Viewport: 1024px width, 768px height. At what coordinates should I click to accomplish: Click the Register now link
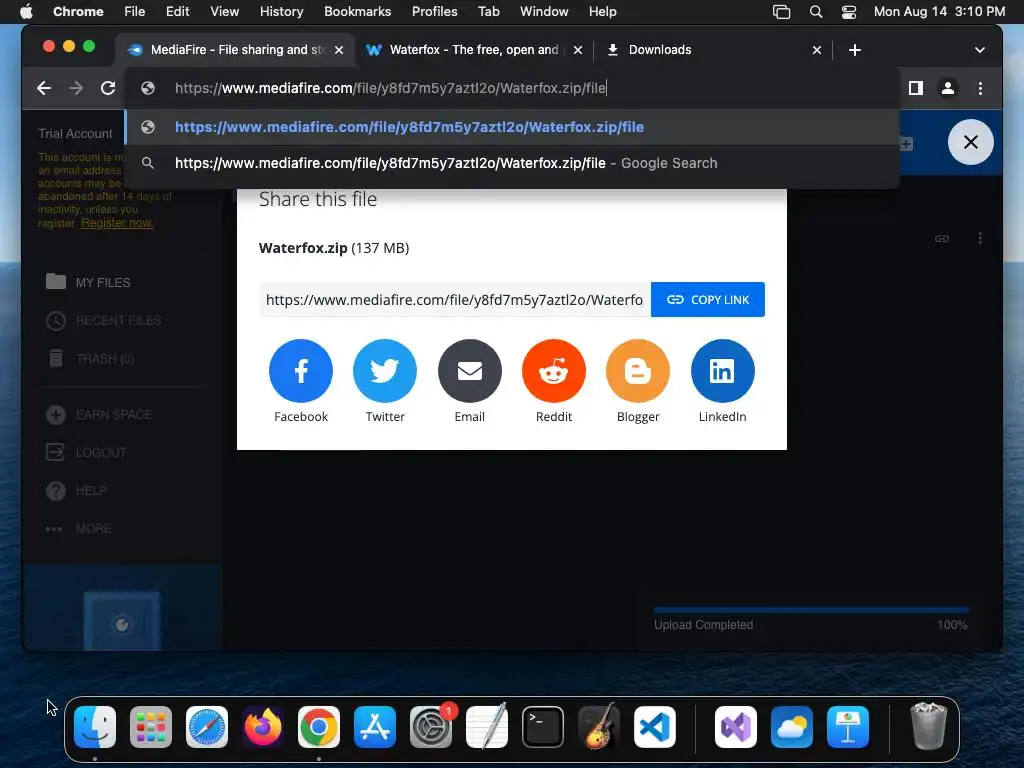tap(118, 223)
